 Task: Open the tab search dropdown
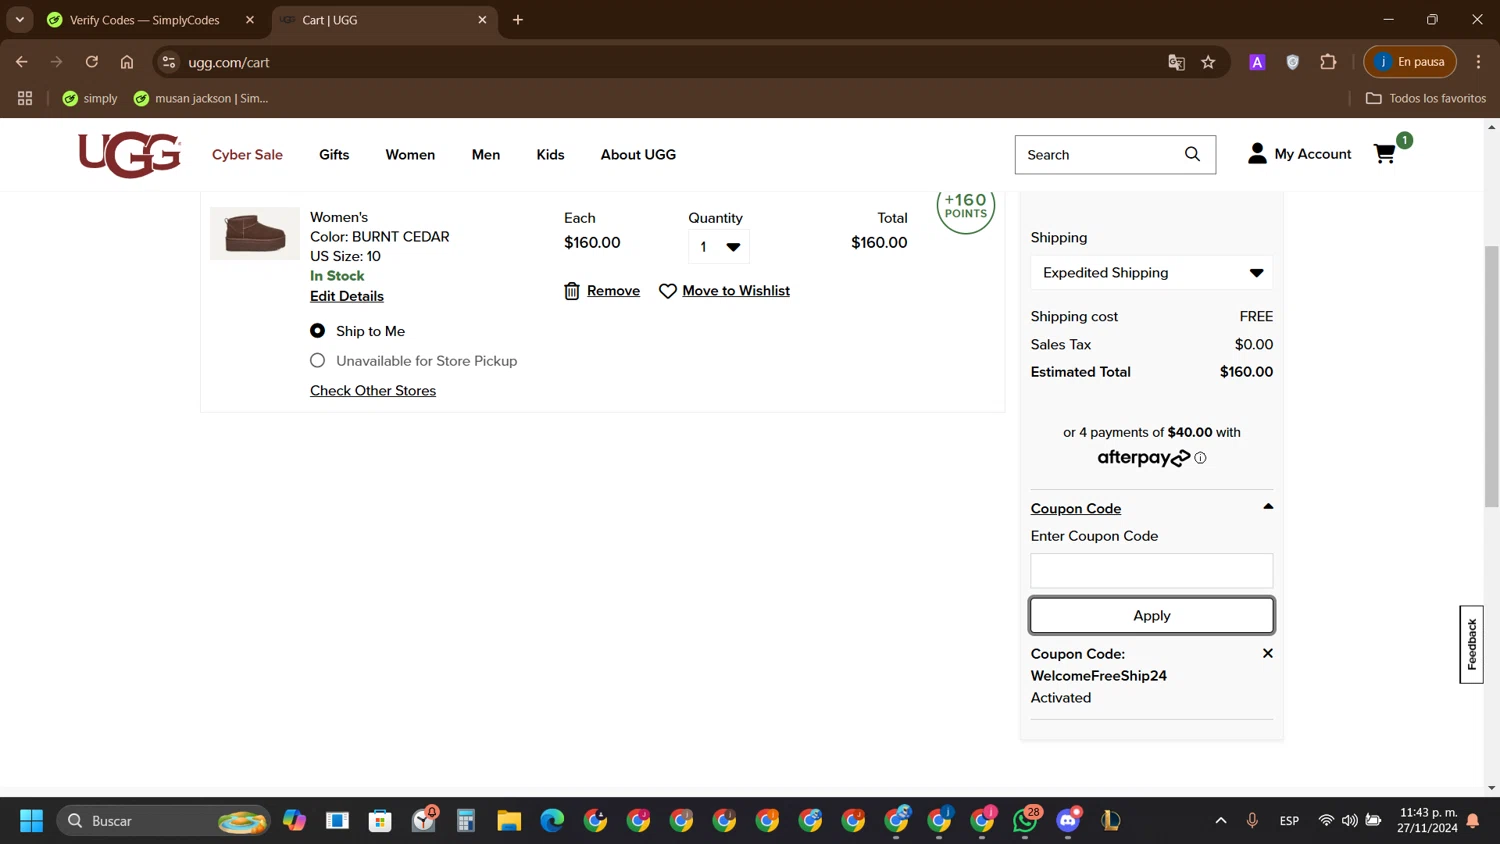tap(20, 19)
